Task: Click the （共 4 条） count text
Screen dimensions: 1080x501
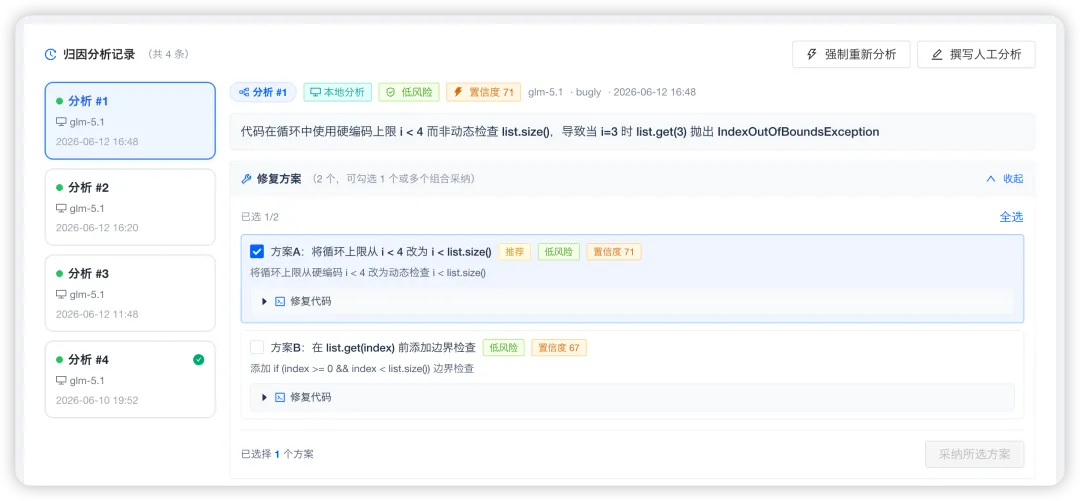Action: tap(169, 54)
